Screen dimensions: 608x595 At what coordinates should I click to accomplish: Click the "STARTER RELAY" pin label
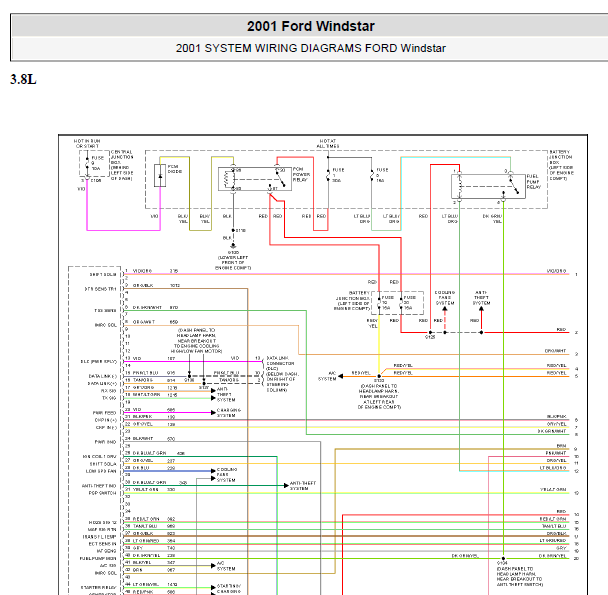[98, 588]
